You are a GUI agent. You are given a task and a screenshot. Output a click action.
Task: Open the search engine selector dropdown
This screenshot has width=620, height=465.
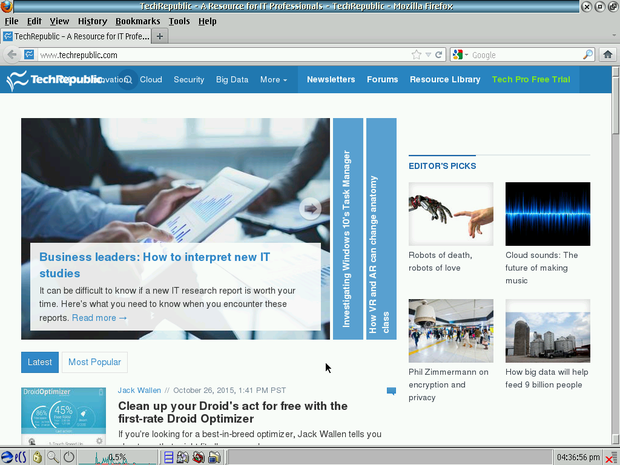(x=461, y=55)
